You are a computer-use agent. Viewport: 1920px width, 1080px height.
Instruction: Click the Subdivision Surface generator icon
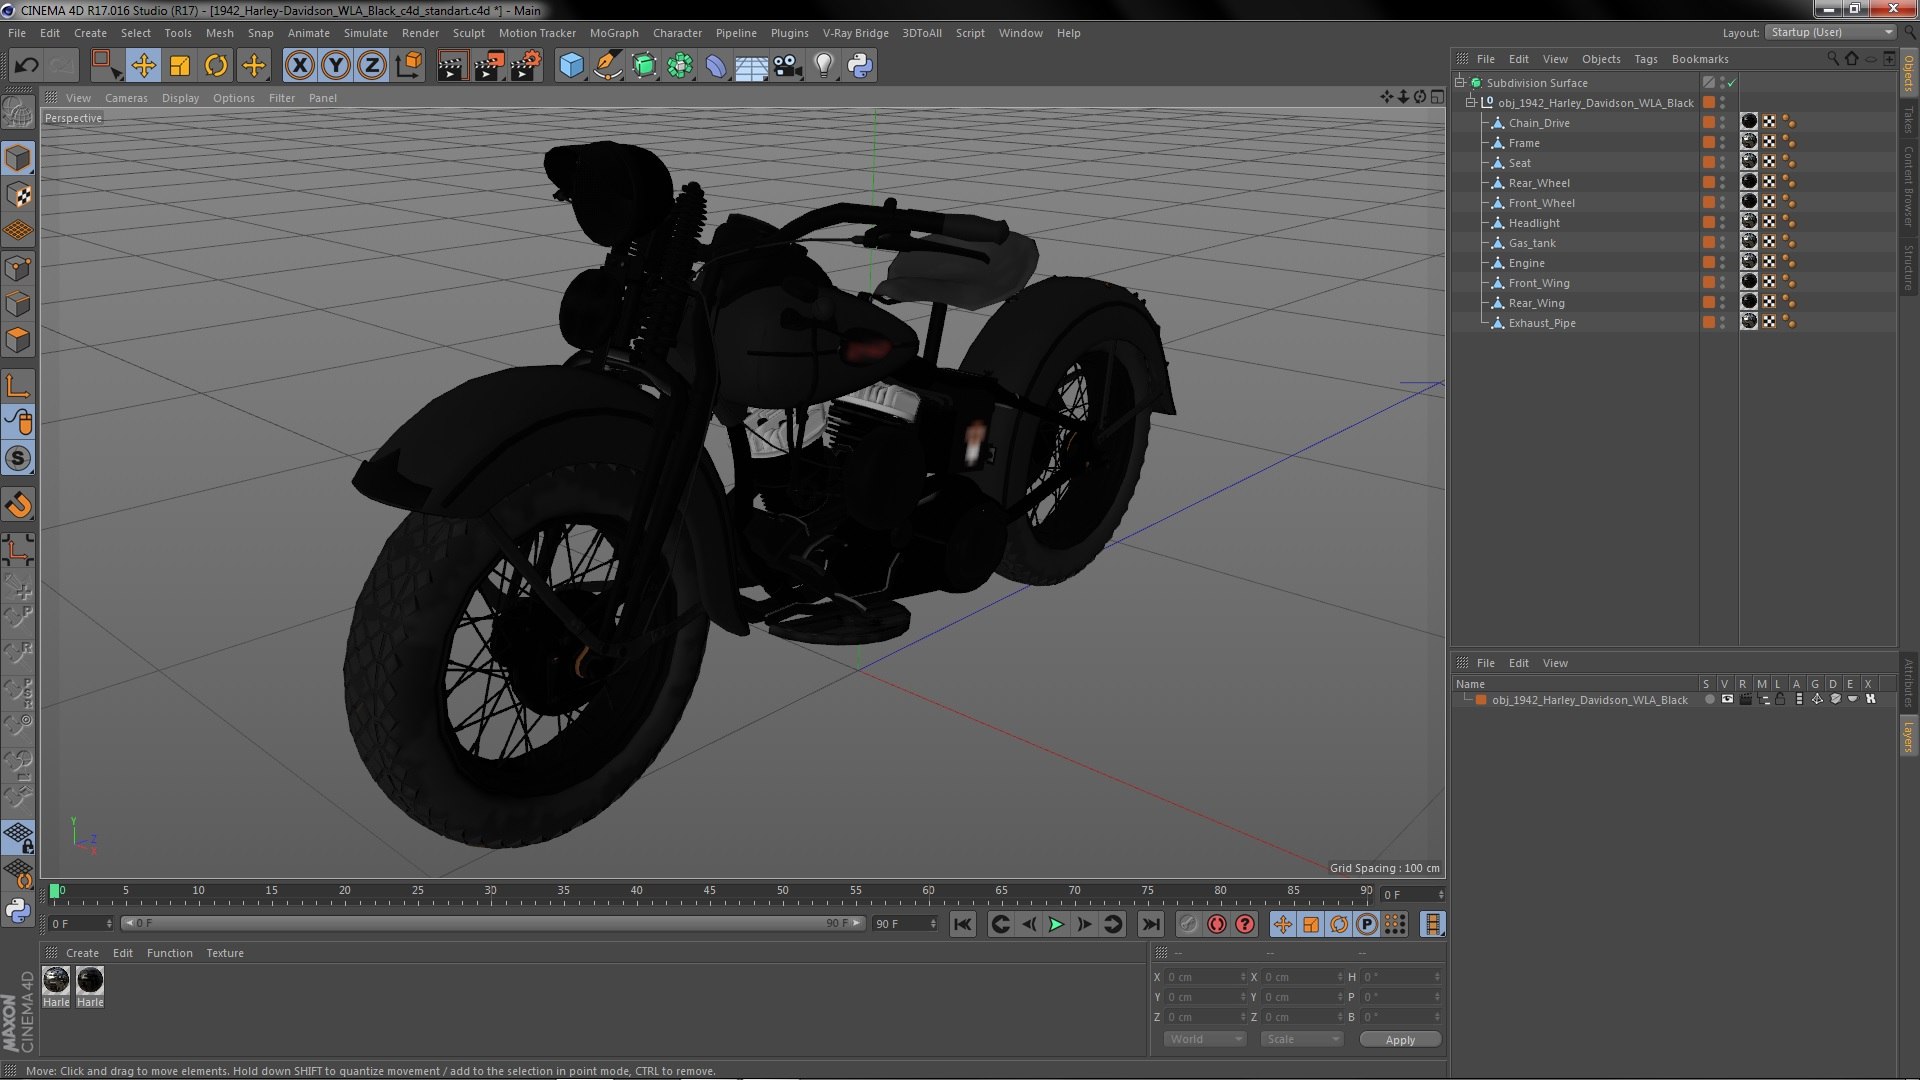coord(644,66)
